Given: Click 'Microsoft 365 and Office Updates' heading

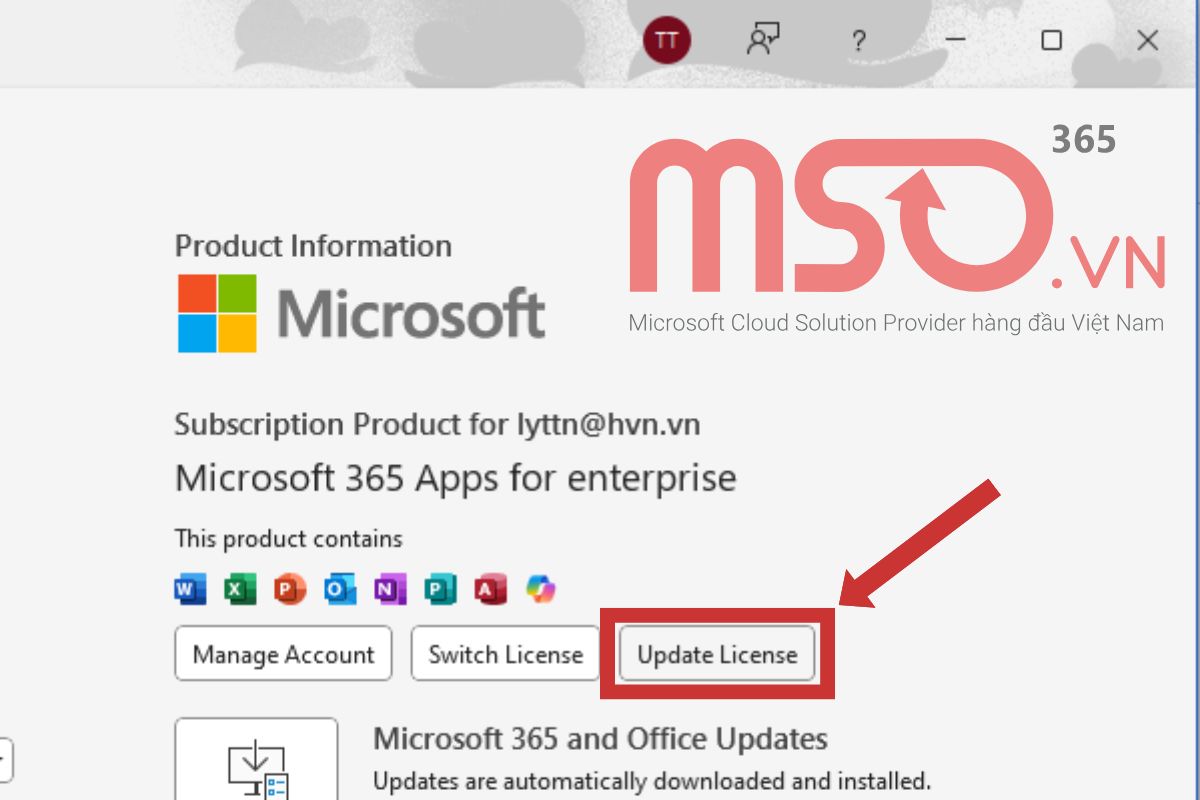Looking at the screenshot, I should pyautogui.click(x=600, y=739).
